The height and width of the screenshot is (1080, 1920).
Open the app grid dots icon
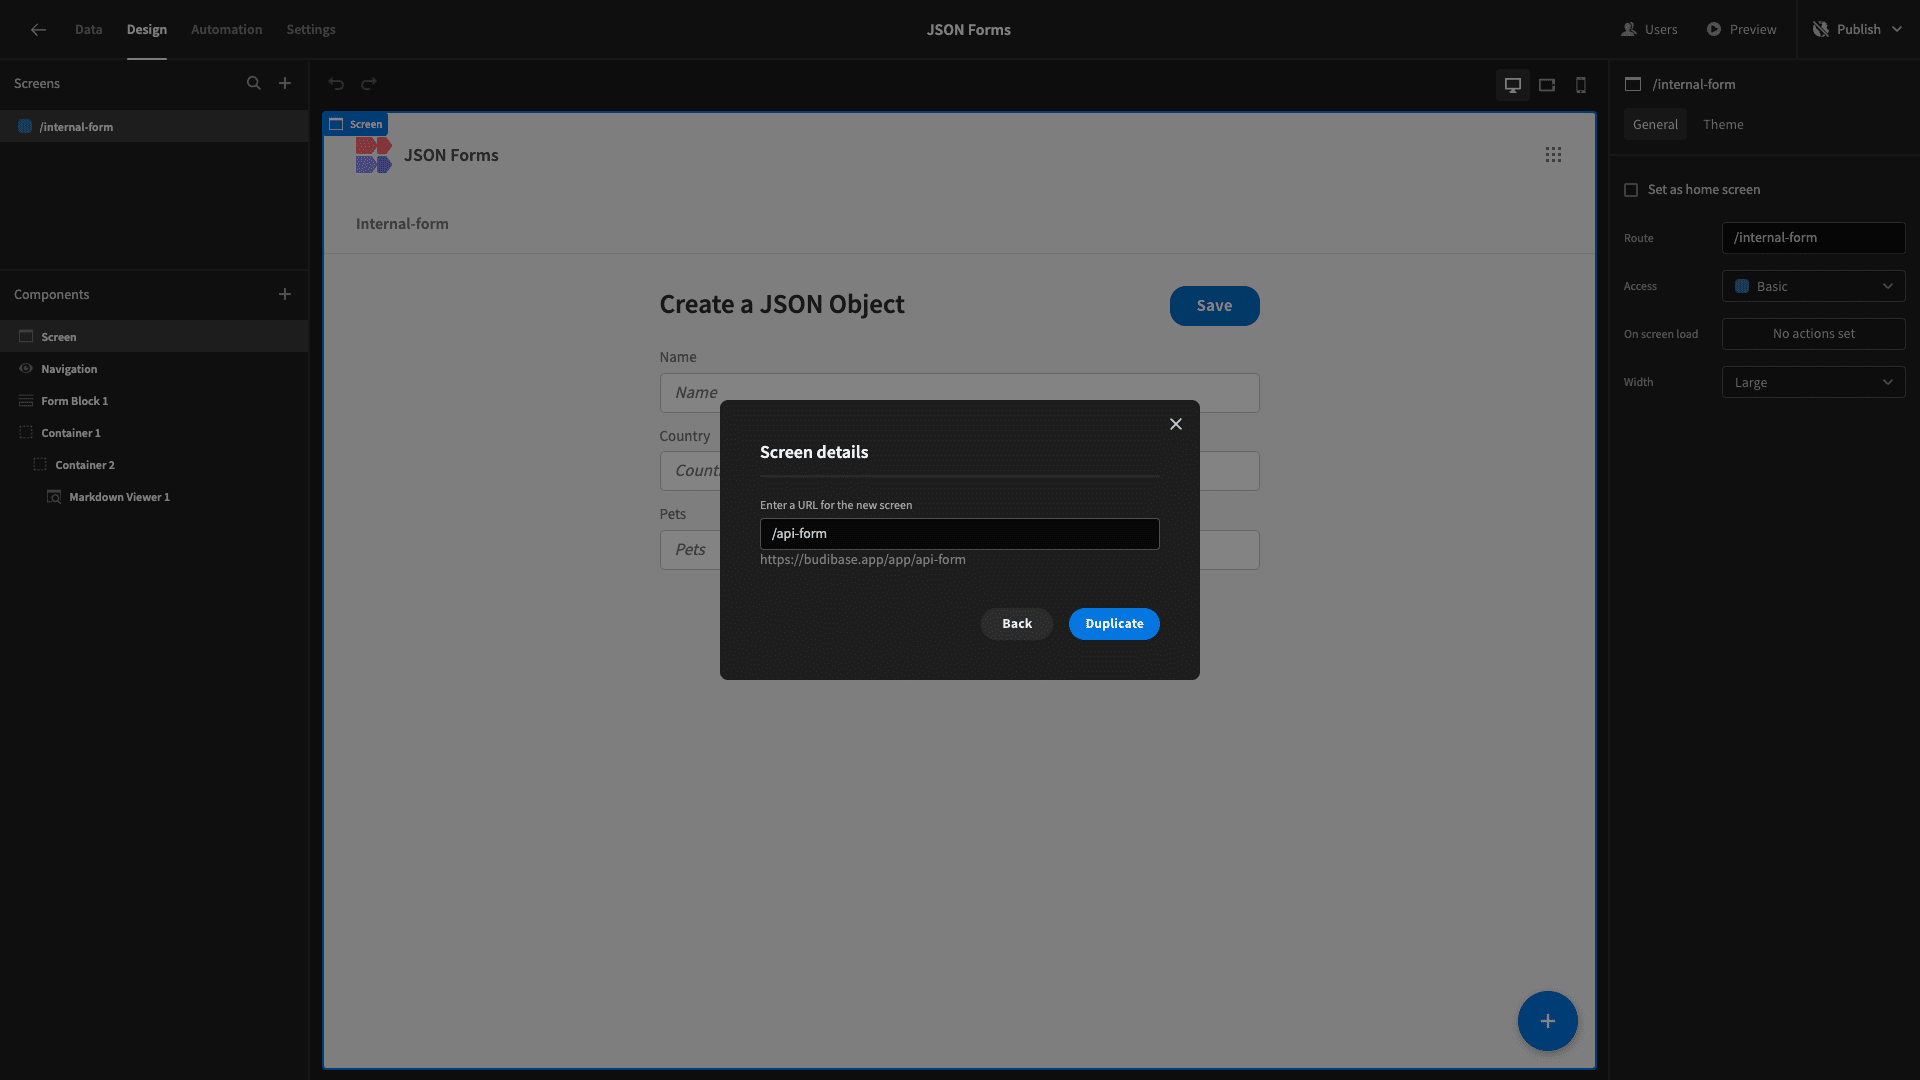click(1553, 155)
